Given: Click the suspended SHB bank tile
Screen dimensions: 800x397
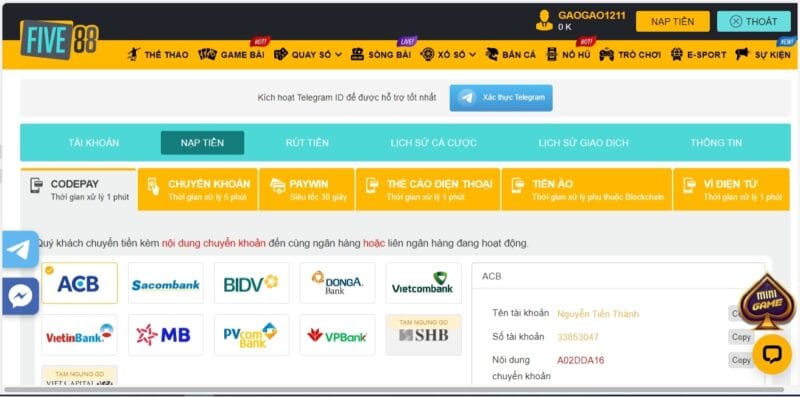Looking at the screenshot, I should click(423, 335).
